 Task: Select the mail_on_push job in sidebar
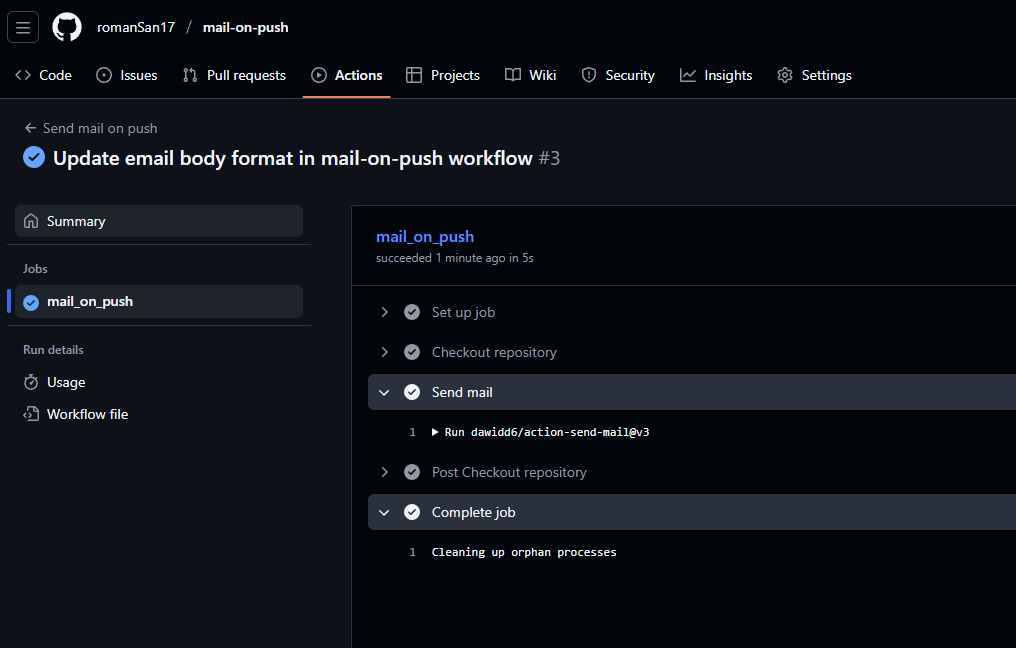pyautogui.click(x=90, y=301)
